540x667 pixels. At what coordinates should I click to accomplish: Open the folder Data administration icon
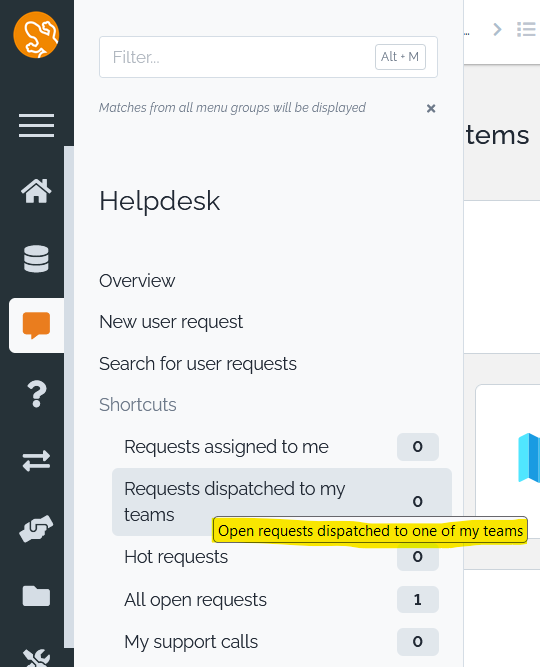pos(36,596)
